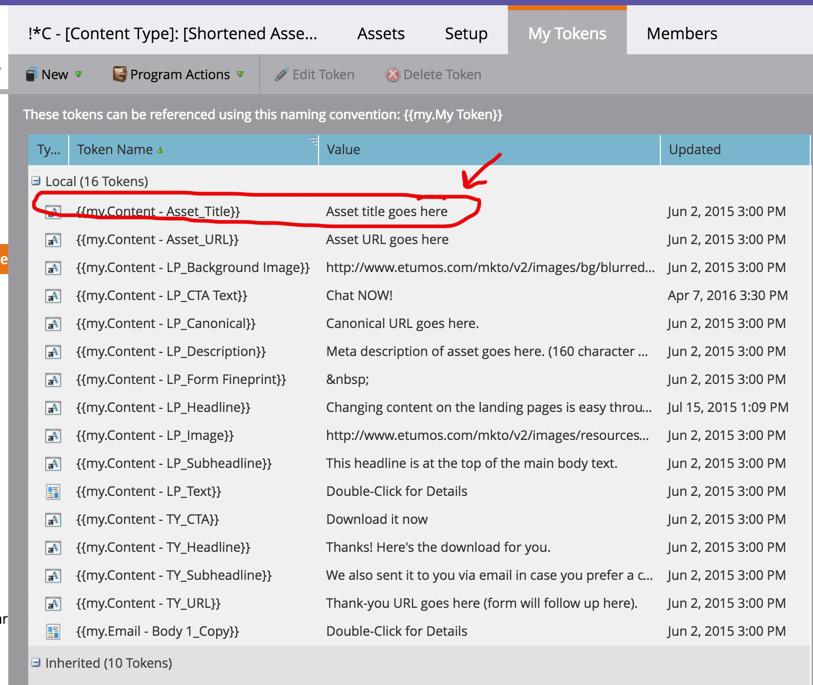This screenshot has width=813, height=685.
Task: Click the text icon beside LP_CTA Text token
Action: [53, 297]
